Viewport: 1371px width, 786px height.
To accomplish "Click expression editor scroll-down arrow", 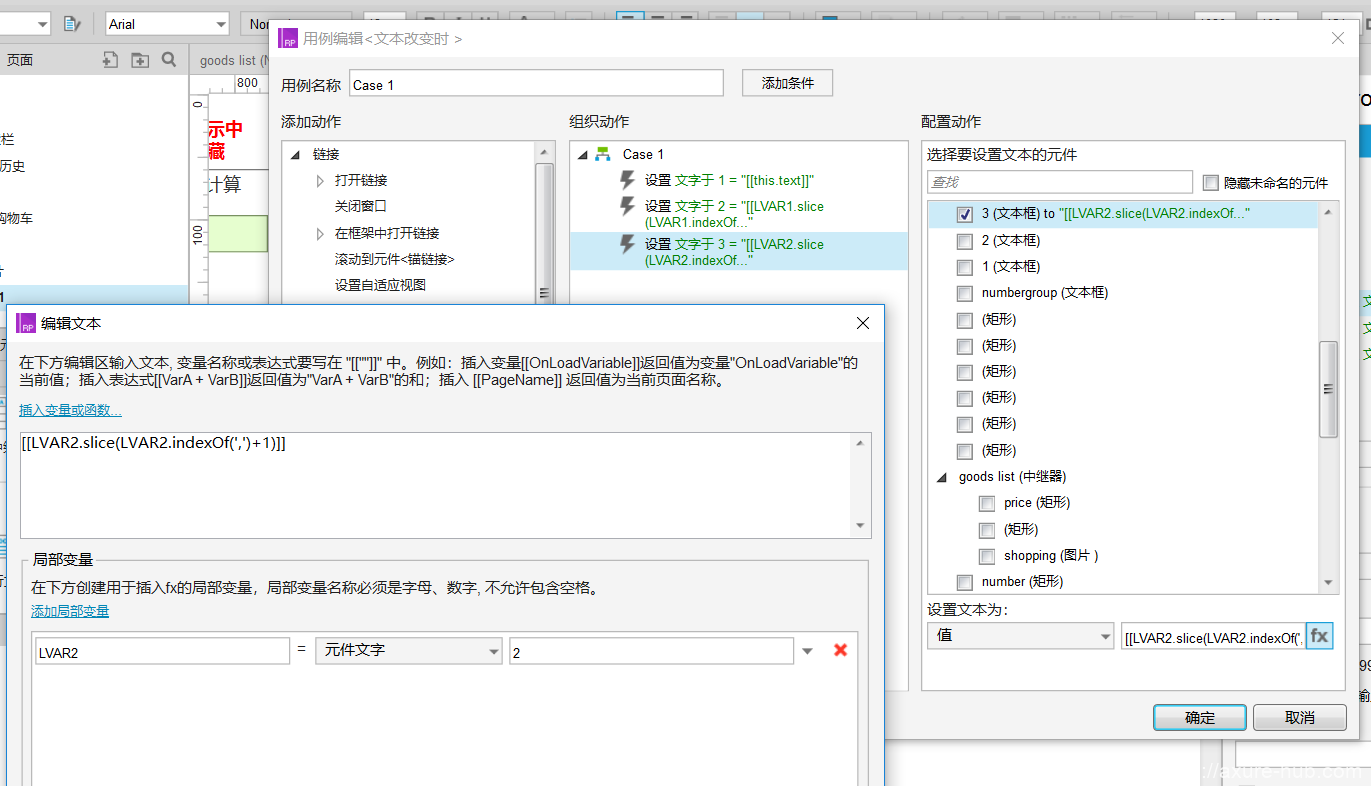I will coord(861,526).
